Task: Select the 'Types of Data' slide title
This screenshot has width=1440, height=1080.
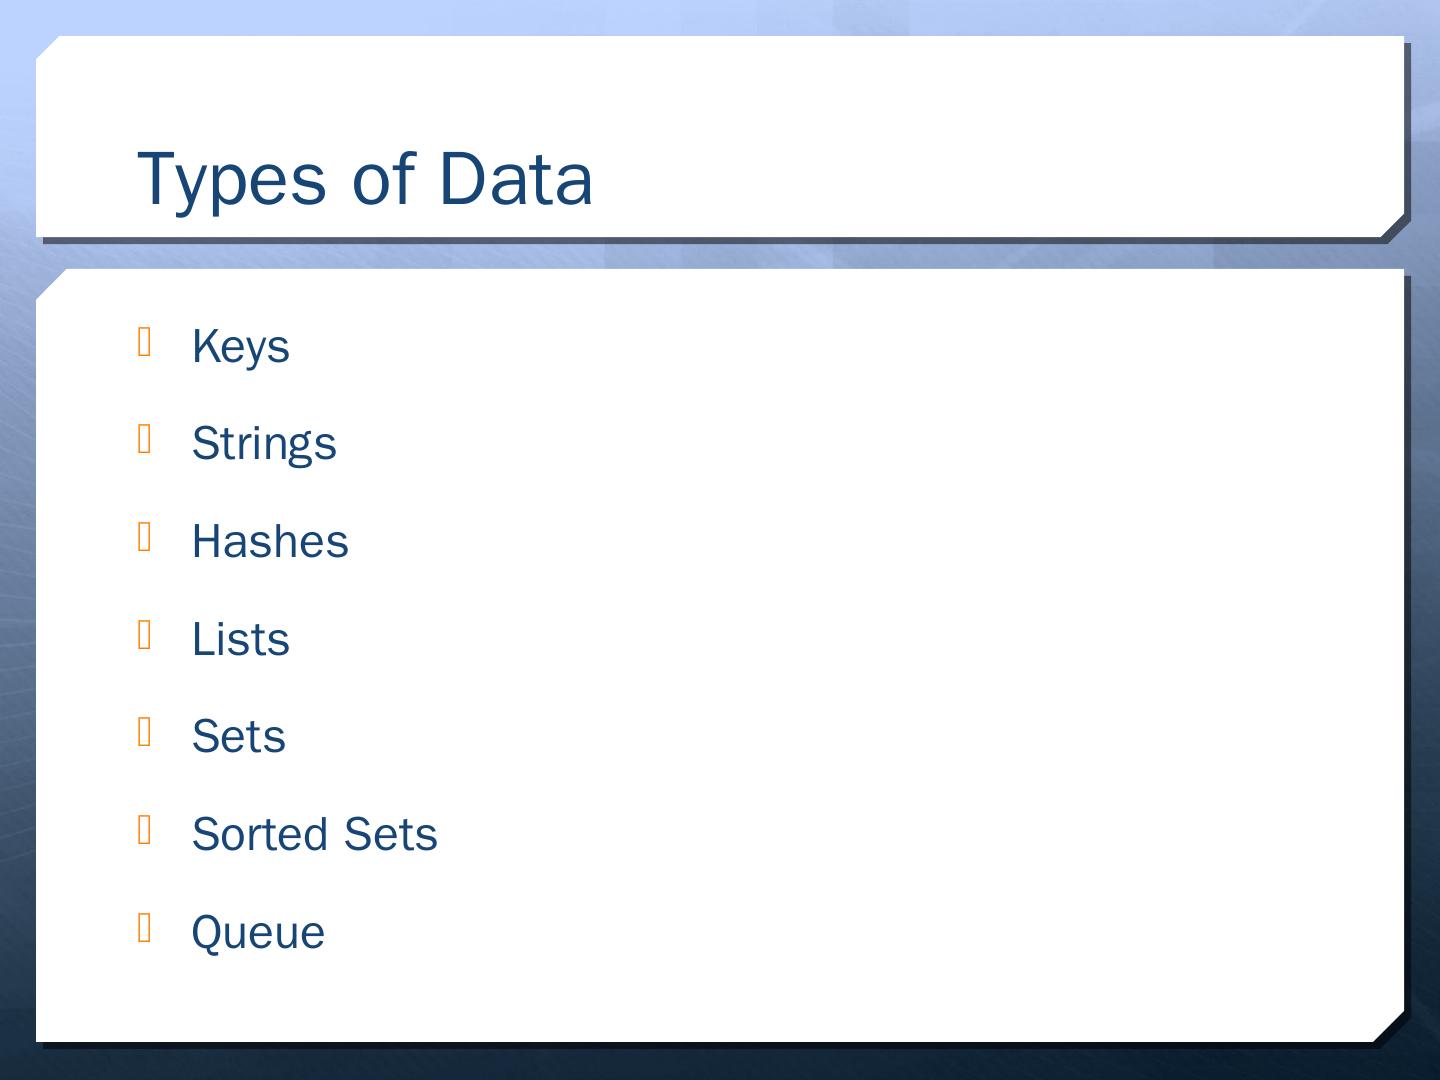Action: pos(364,180)
